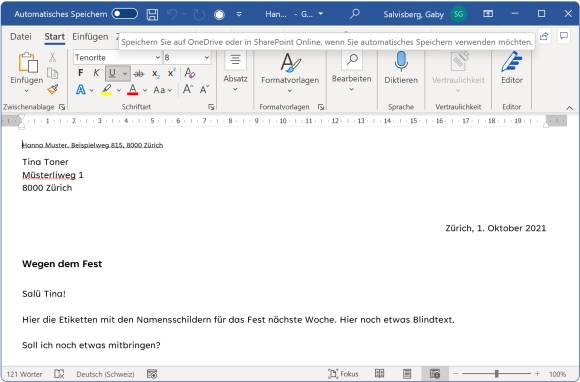Viewport: 580px width, 382px height.
Task: Toggle subscript formatting
Action: click(156, 74)
